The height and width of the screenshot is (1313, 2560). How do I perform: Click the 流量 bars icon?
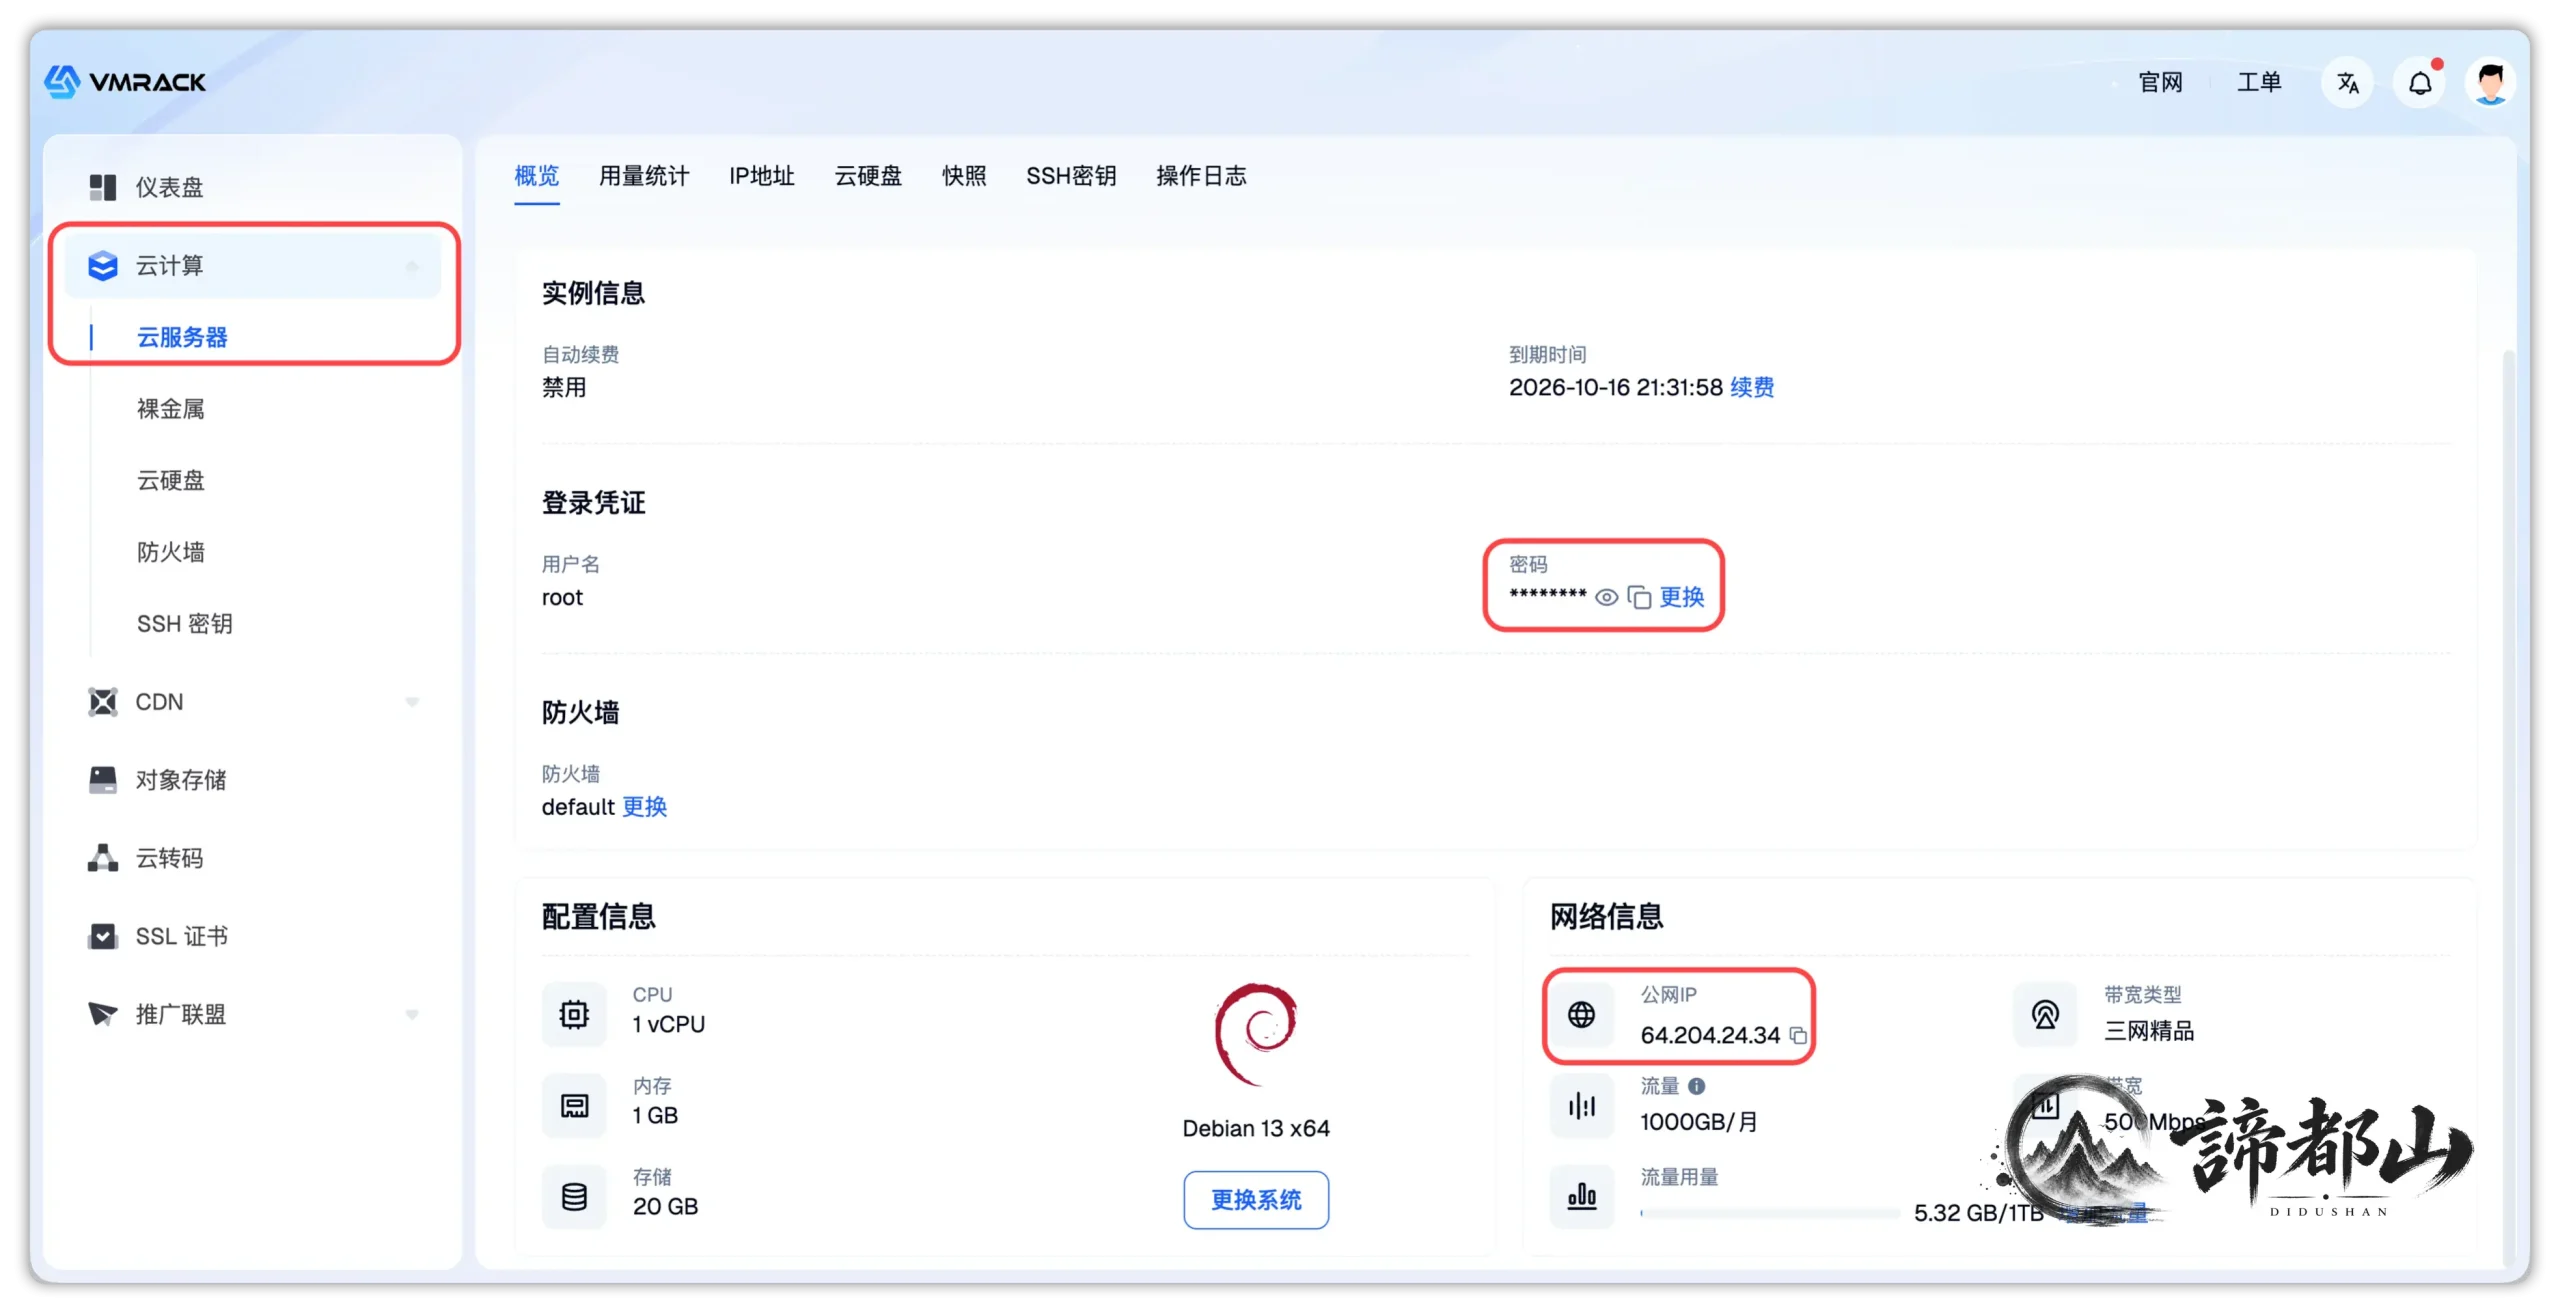point(1582,1106)
